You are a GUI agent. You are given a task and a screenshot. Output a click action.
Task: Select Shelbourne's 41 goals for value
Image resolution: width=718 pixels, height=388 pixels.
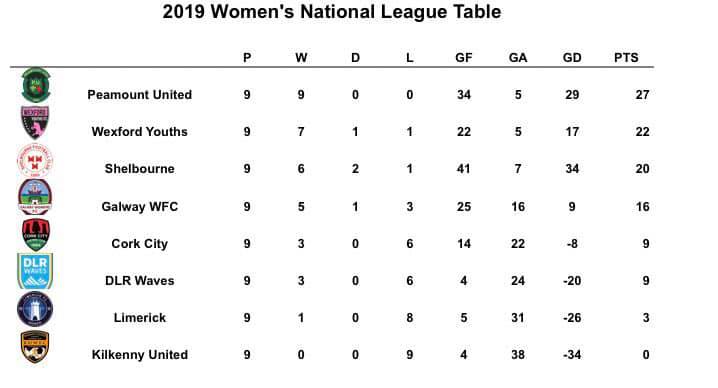tap(463, 169)
